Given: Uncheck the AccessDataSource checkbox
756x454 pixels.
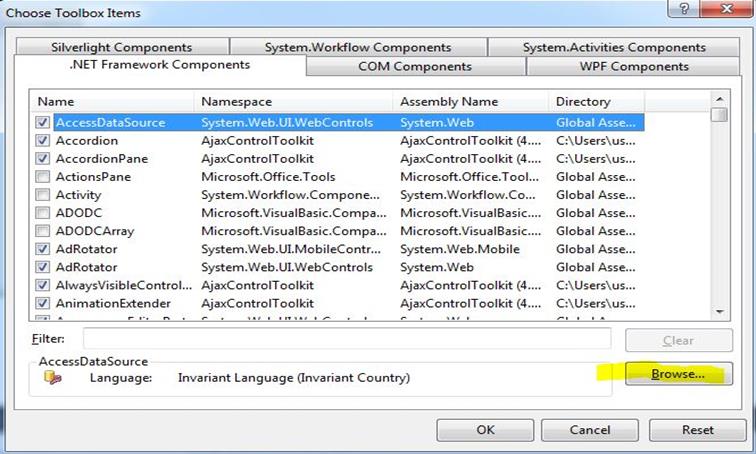Looking at the screenshot, I should point(42,122).
